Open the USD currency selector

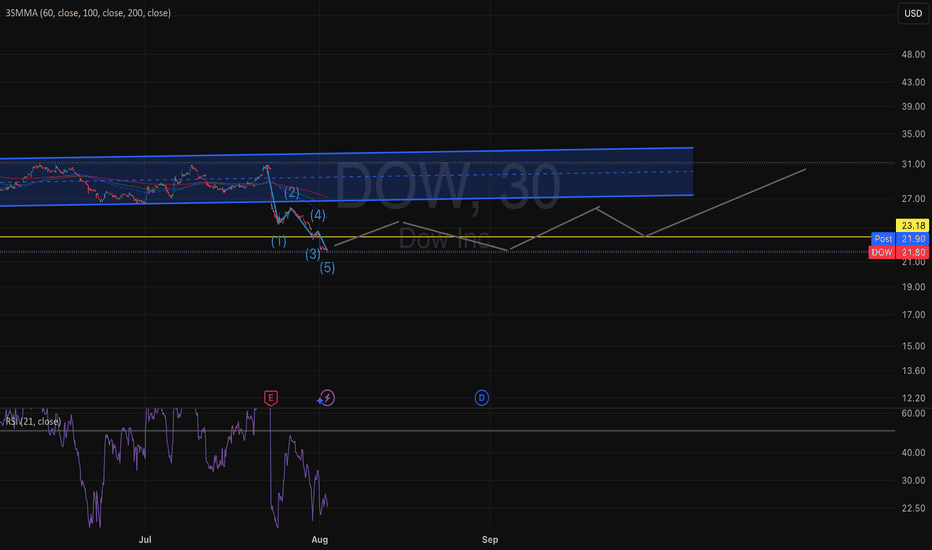[913, 13]
